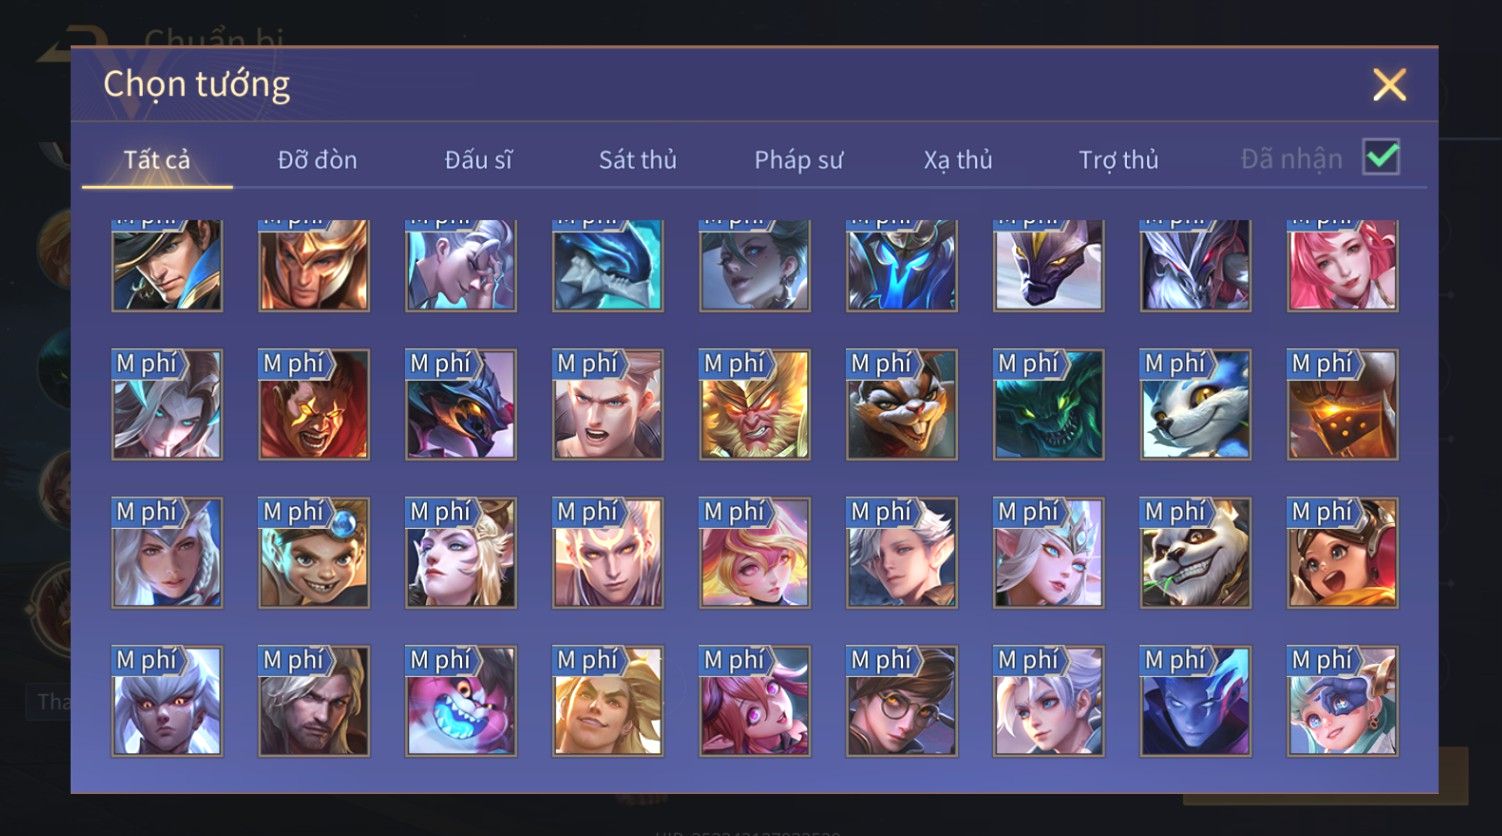Screen dimensions: 1502x836
Task: Close the Chọn tướng dialog
Action: pyautogui.click(x=1389, y=85)
